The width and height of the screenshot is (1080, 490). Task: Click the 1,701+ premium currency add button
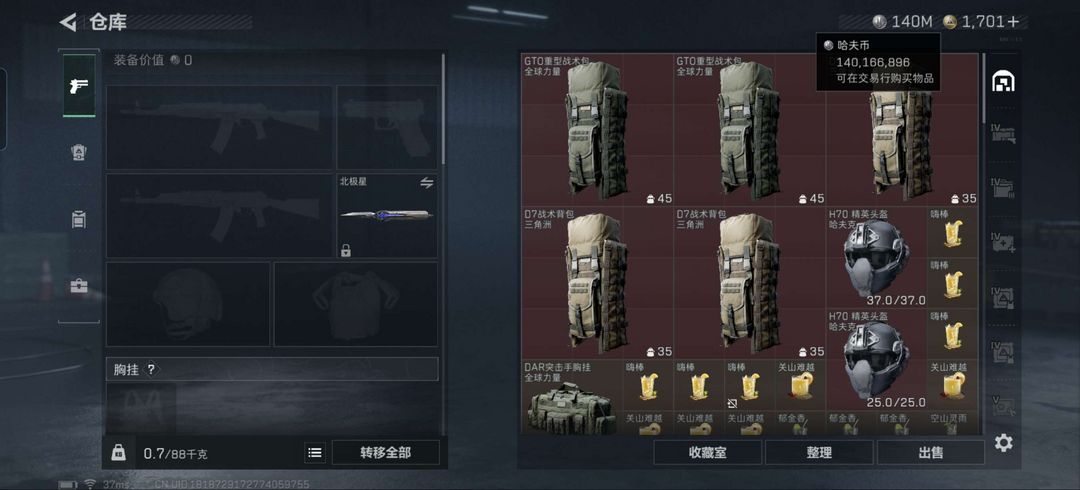(x=1012, y=22)
